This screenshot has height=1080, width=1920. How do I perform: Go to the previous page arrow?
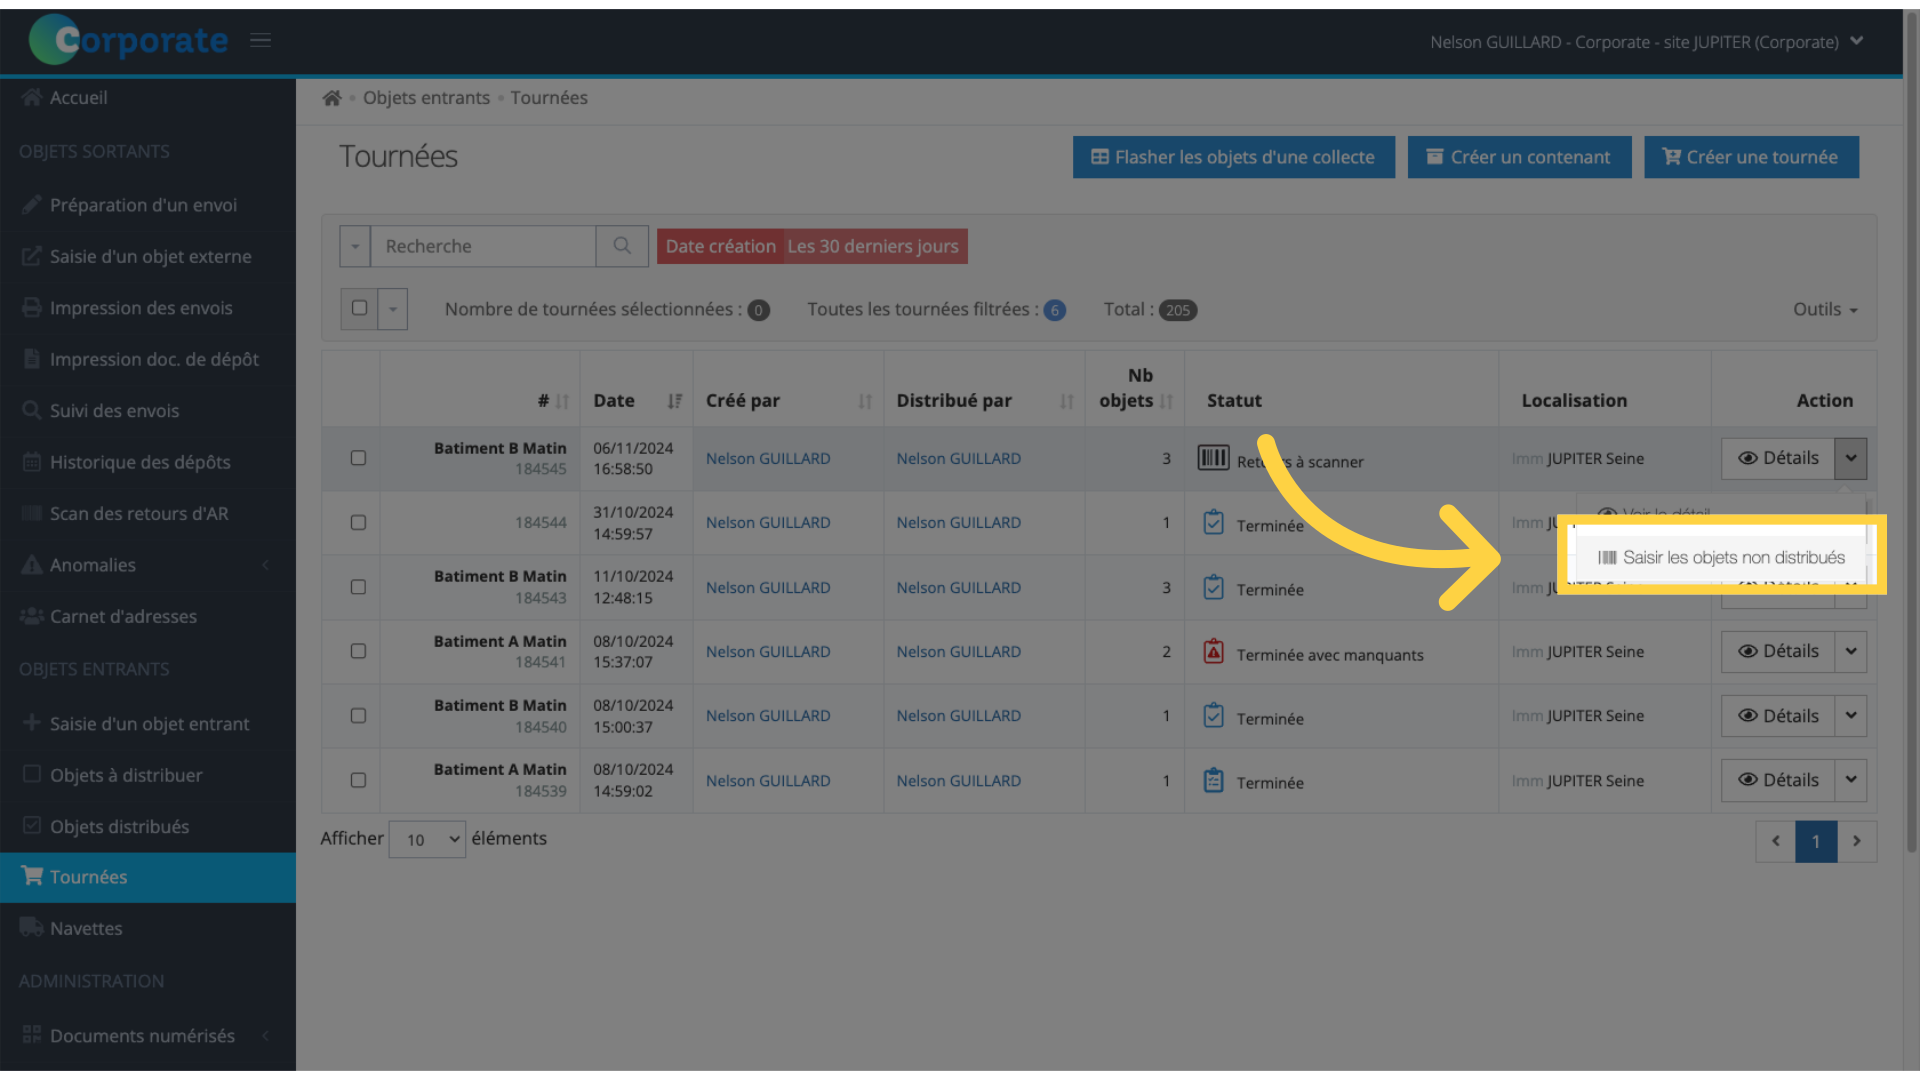click(x=1776, y=841)
